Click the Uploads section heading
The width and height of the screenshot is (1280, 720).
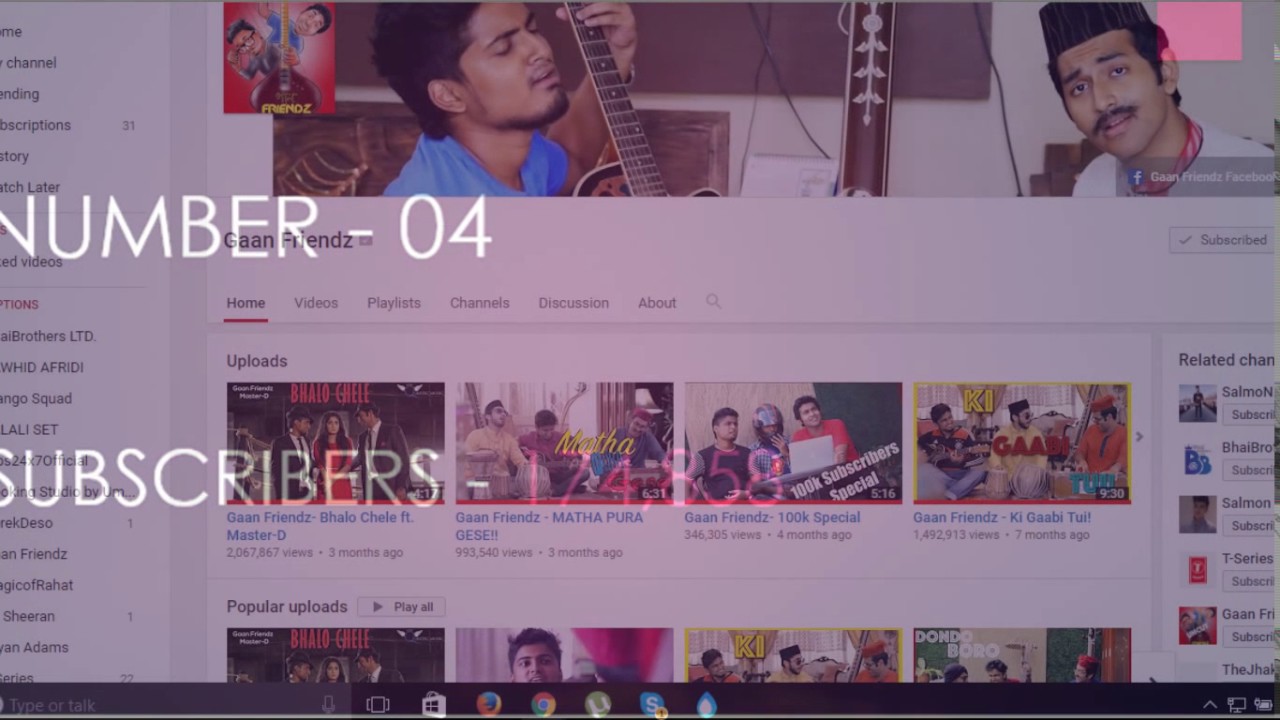(257, 361)
